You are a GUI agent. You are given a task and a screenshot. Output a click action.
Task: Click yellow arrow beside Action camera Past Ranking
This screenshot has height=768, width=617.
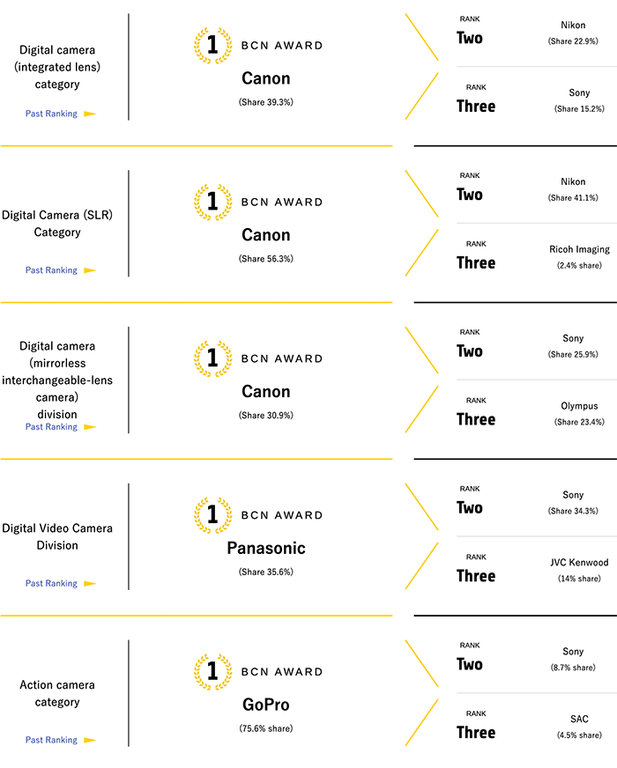point(89,740)
